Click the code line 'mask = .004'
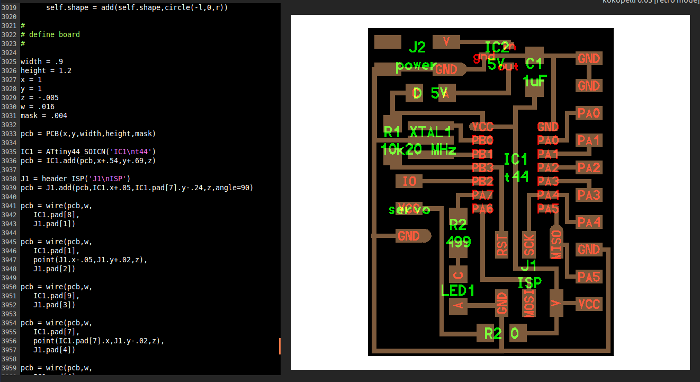This screenshot has height=382, width=700. [x=44, y=115]
